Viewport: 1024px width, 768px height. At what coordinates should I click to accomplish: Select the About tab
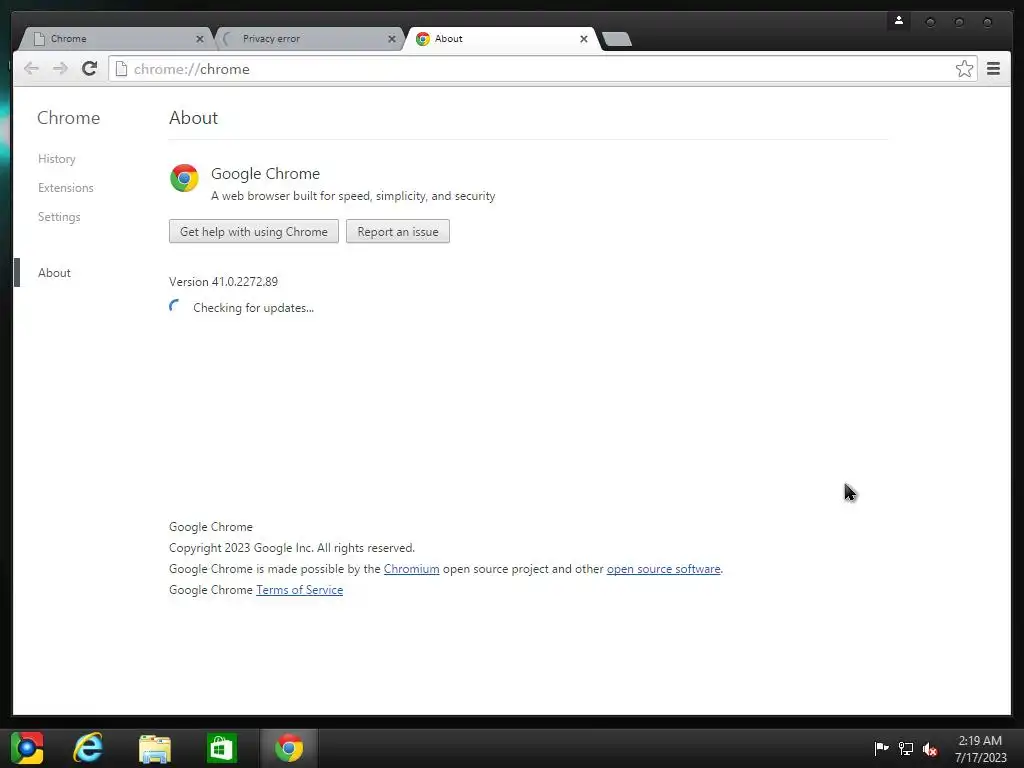(x=500, y=39)
